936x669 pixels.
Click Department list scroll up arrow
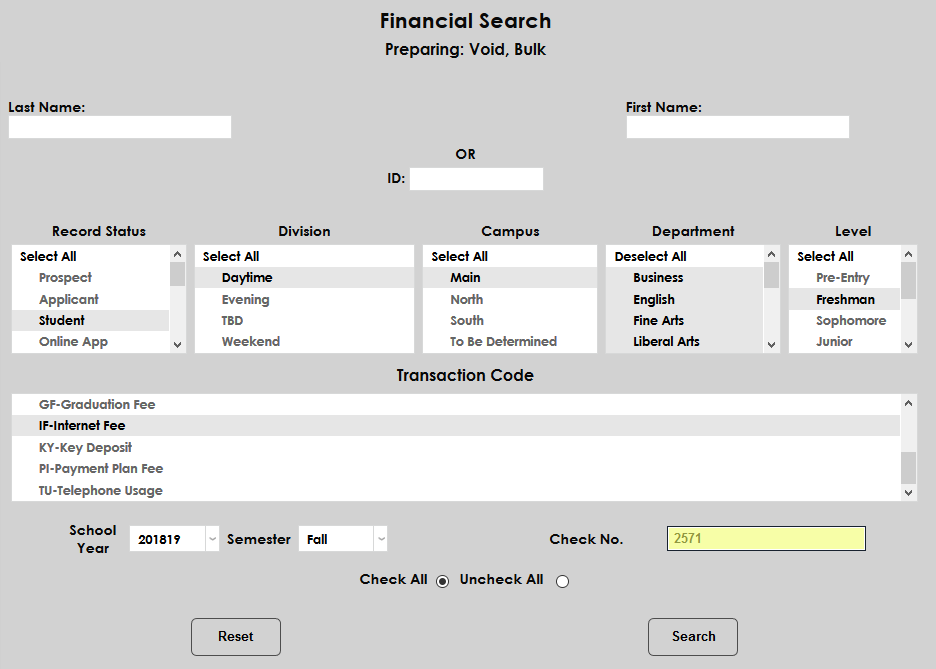pyautogui.click(x=771, y=254)
